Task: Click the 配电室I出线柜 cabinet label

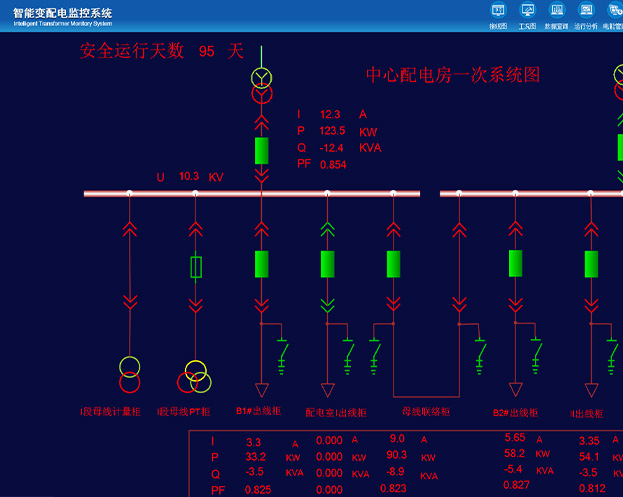Action: pyautogui.click(x=336, y=412)
